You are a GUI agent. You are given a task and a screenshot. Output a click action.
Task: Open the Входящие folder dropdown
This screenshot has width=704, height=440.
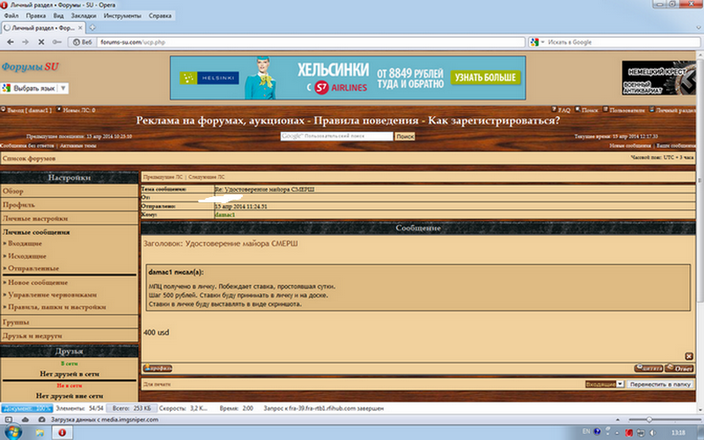pyautogui.click(x=603, y=383)
